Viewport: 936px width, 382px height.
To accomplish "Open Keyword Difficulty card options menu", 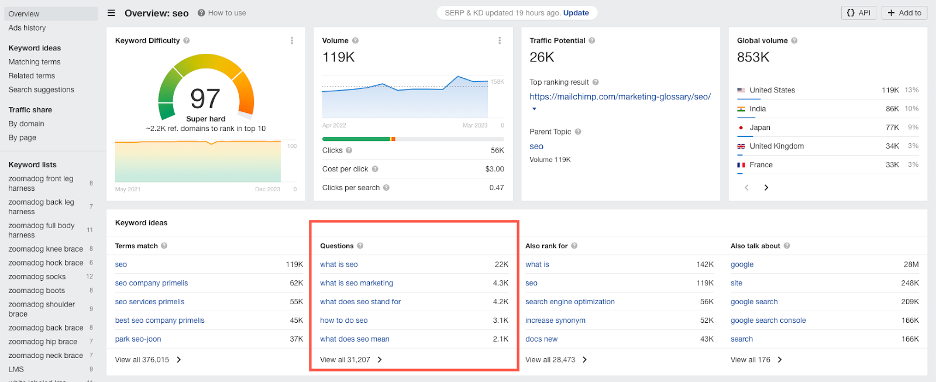I will 292,41.
